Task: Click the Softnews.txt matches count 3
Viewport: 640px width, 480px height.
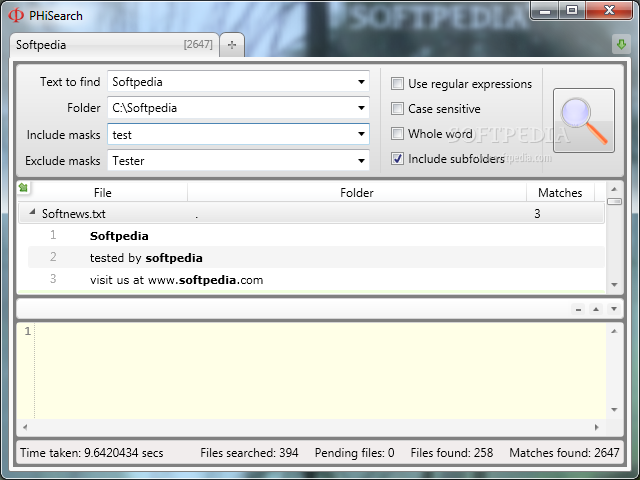Action: [x=537, y=213]
